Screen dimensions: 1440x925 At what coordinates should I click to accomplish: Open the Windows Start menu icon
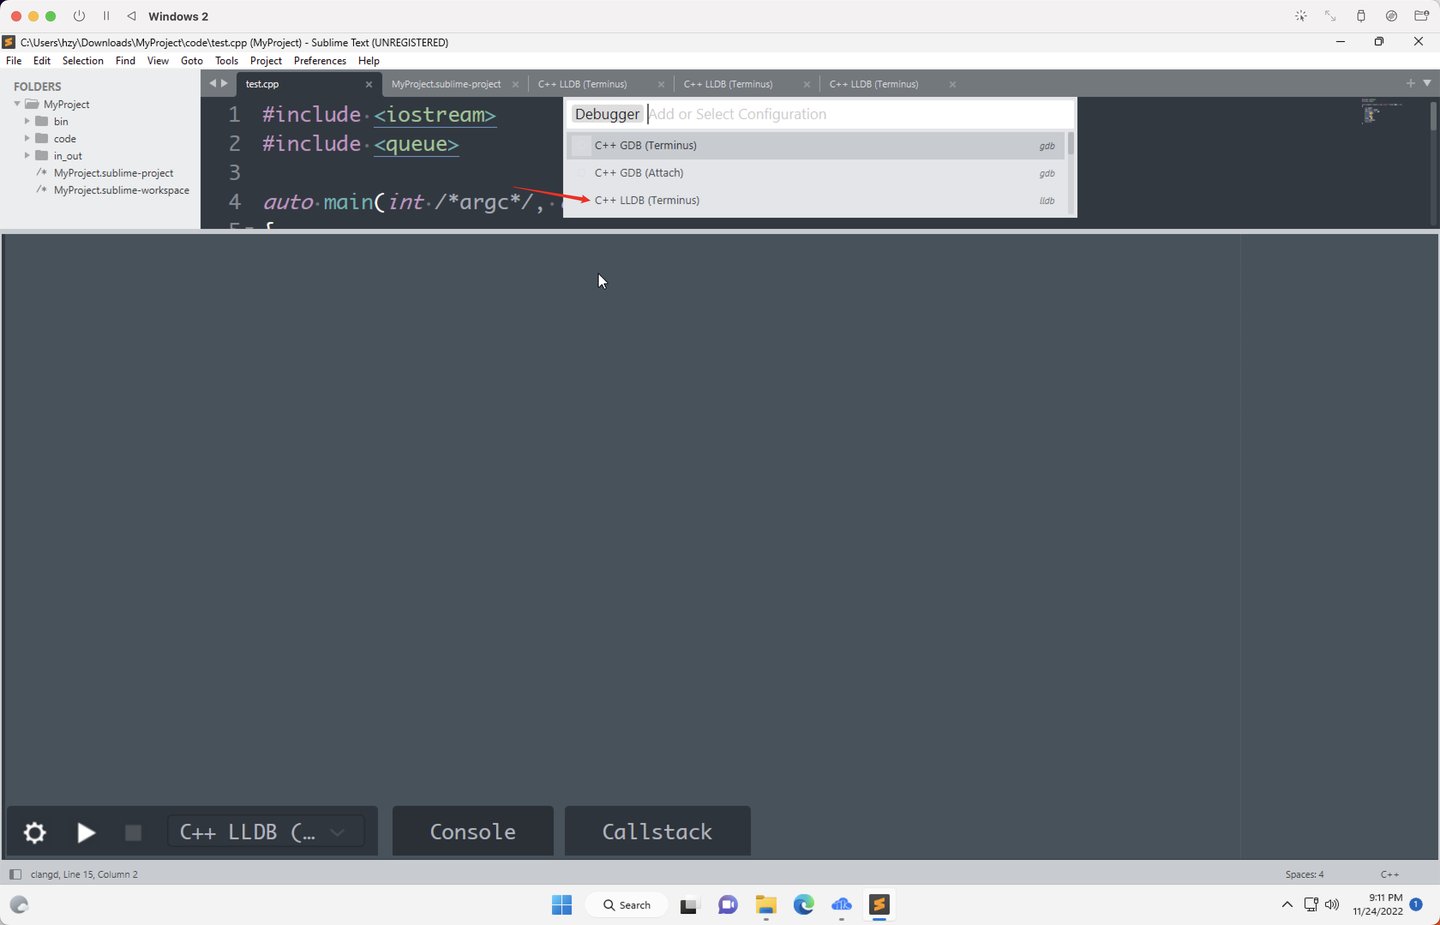[x=561, y=905]
